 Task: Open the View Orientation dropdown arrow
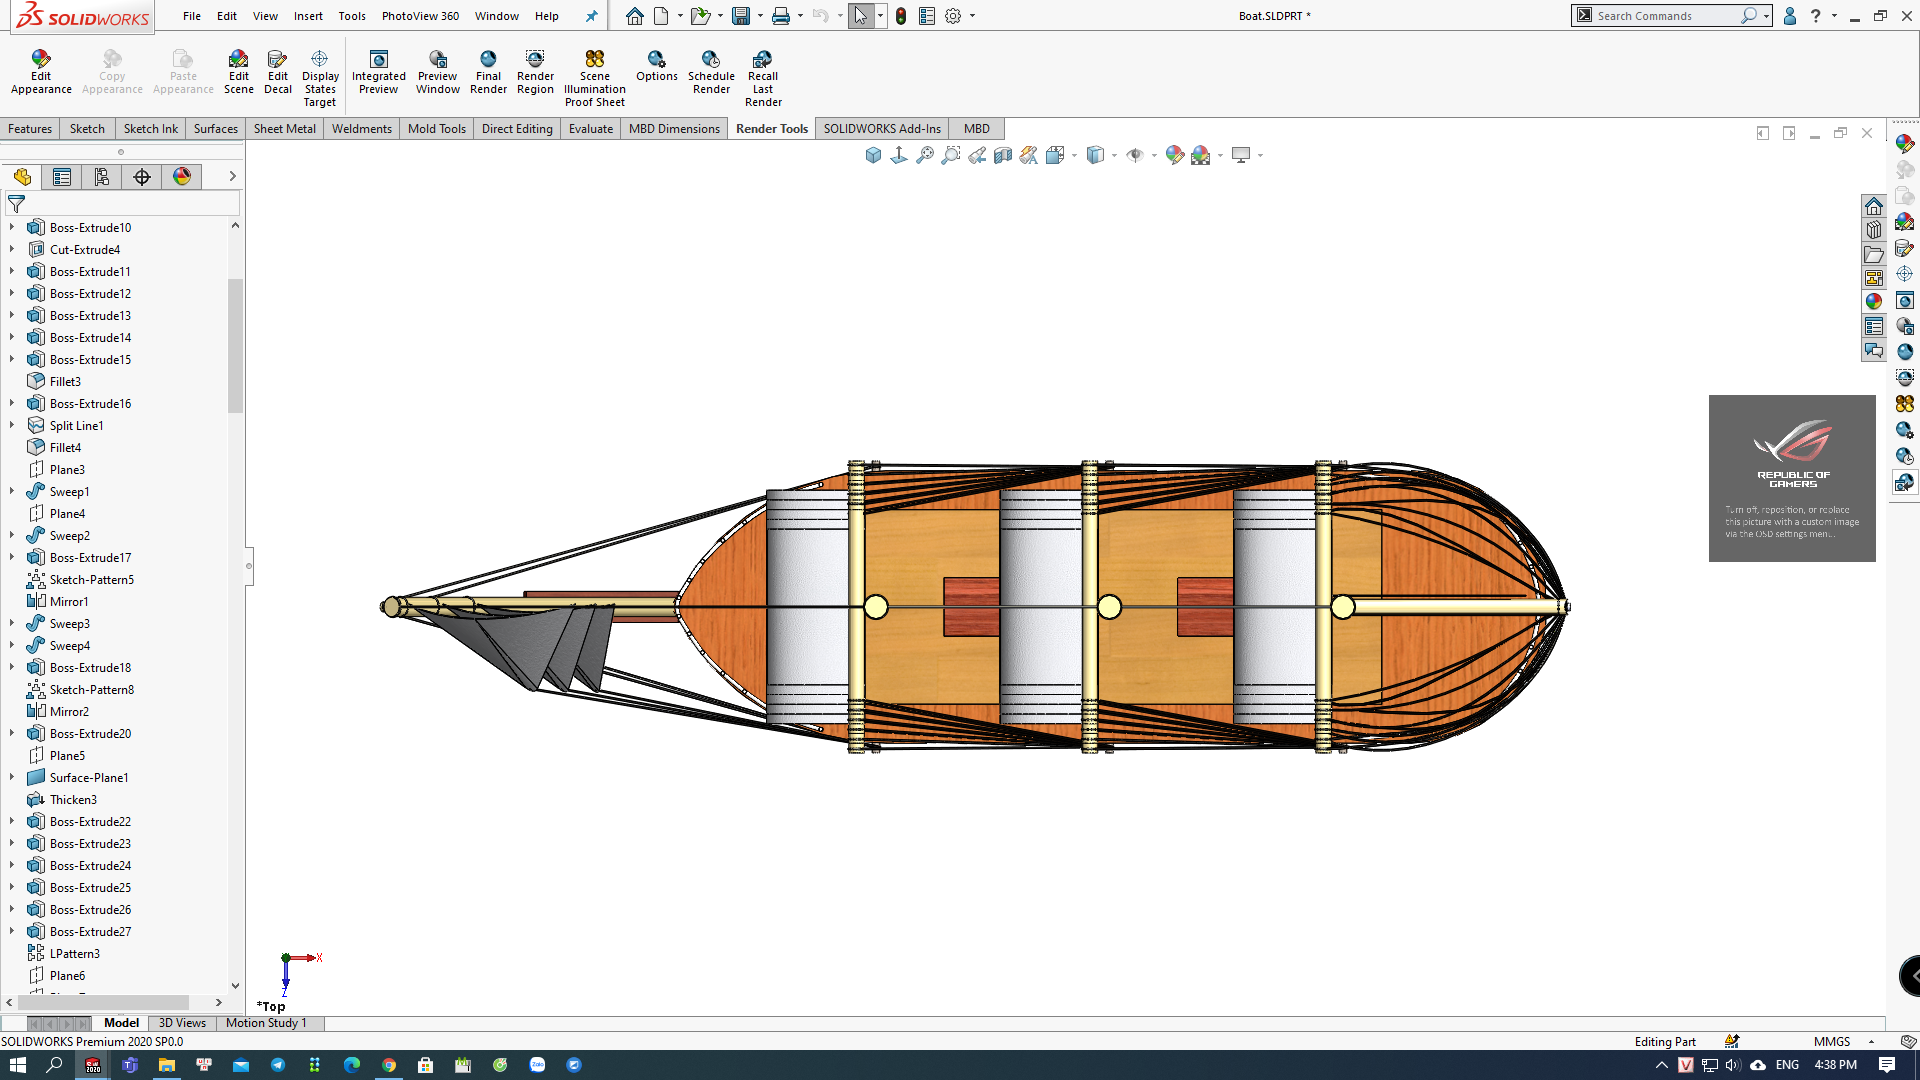(1074, 155)
